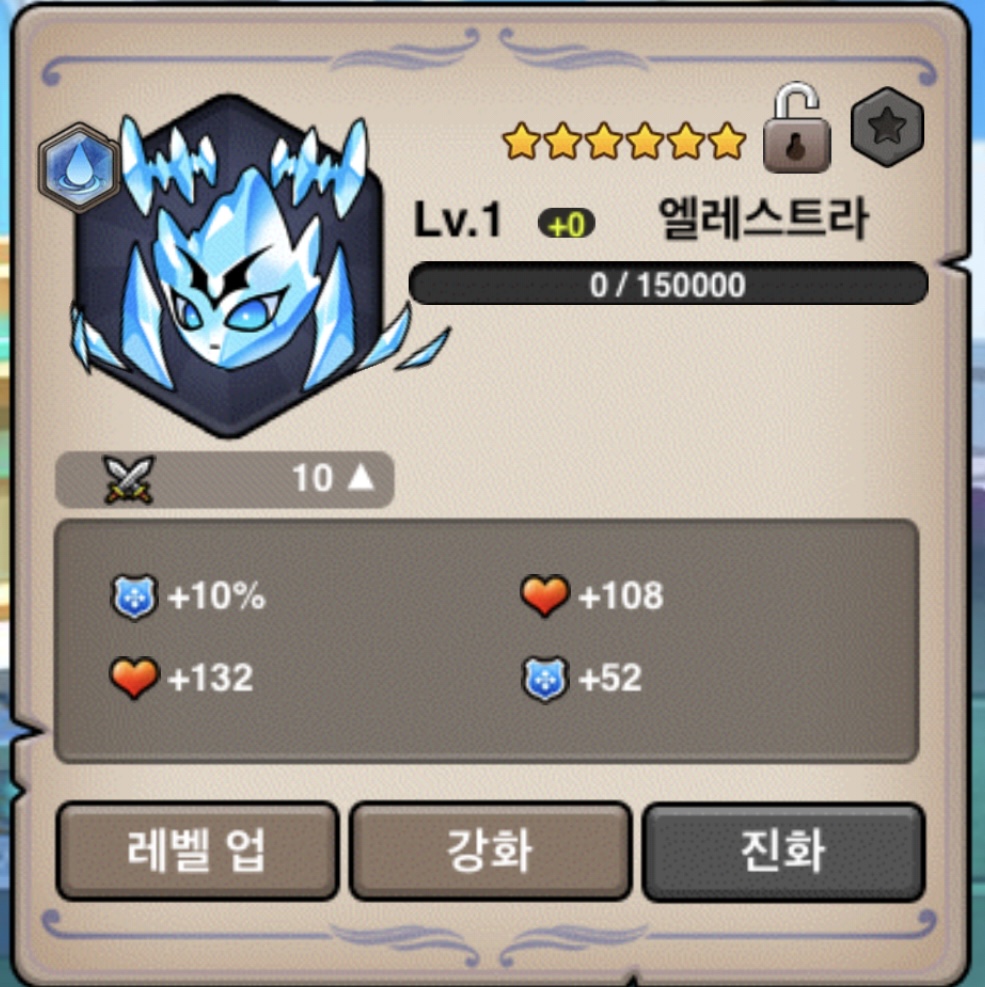Click the water element droplet badge
985x987 pixels.
79,167
